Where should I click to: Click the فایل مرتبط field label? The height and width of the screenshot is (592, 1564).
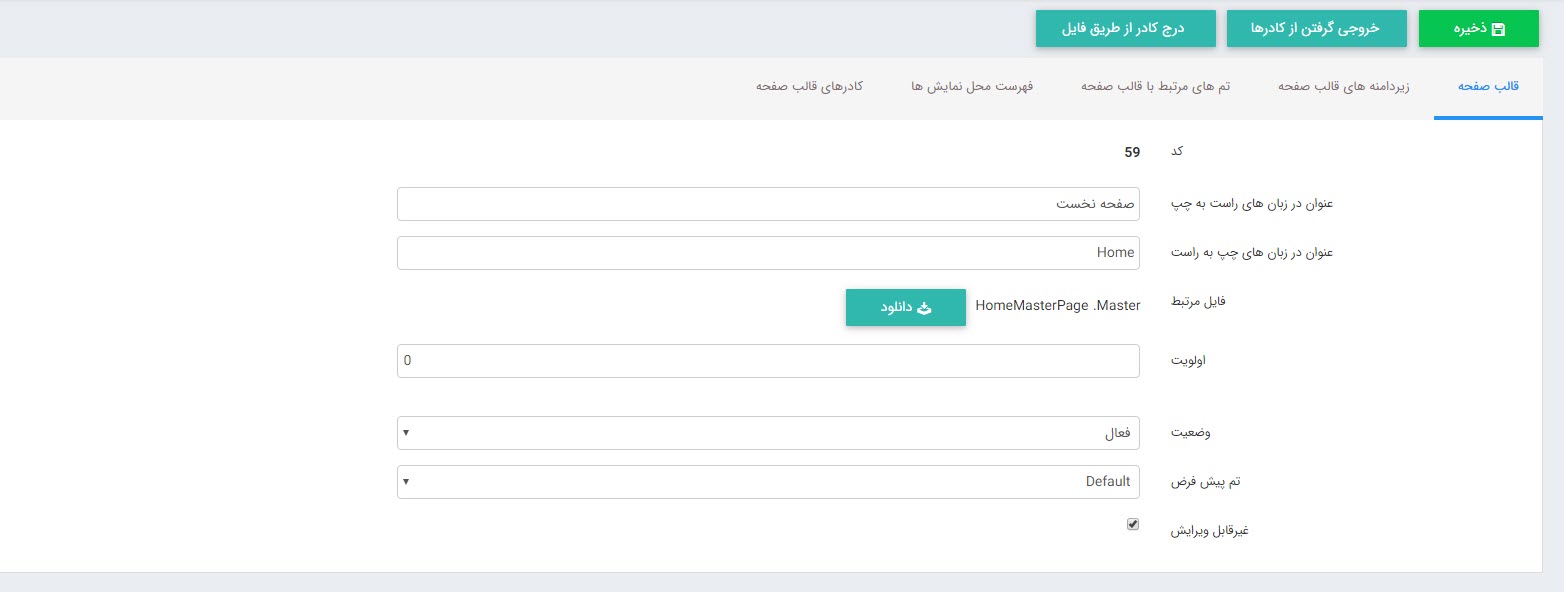coord(1198,301)
